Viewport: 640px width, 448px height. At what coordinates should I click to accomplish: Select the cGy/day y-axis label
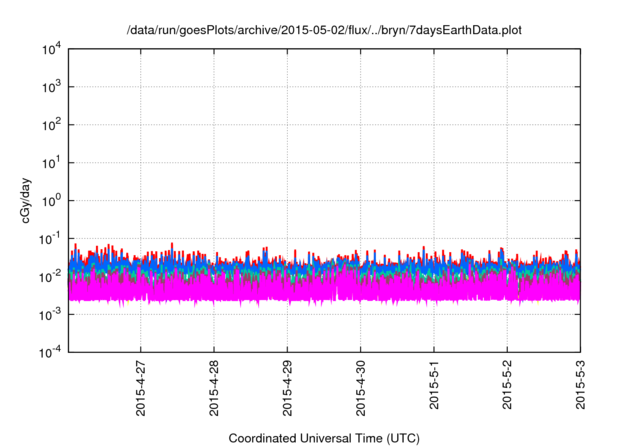25,200
